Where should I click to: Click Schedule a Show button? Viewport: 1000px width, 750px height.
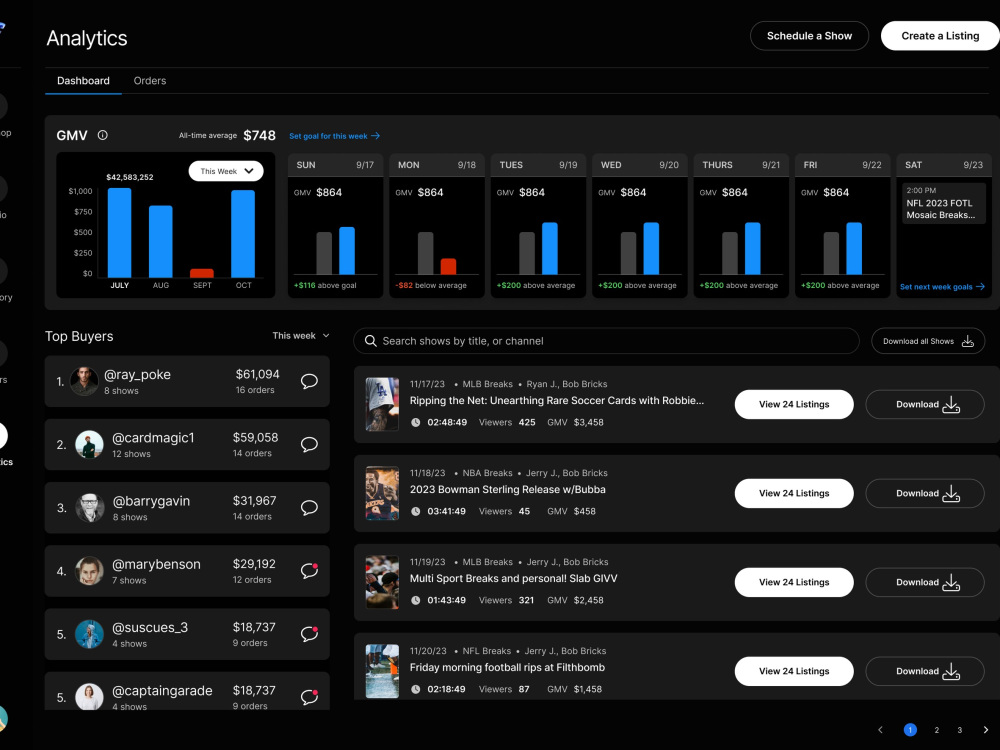point(809,36)
